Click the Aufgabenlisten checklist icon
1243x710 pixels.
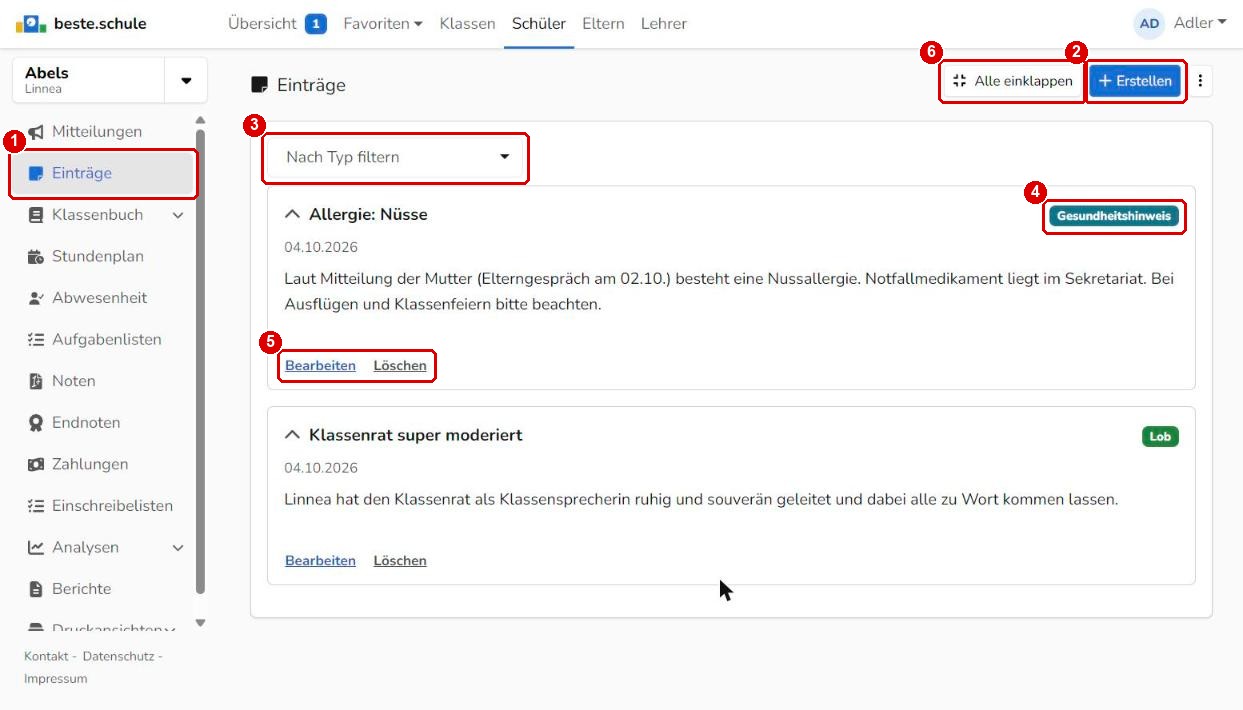click(x=36, y=340)
